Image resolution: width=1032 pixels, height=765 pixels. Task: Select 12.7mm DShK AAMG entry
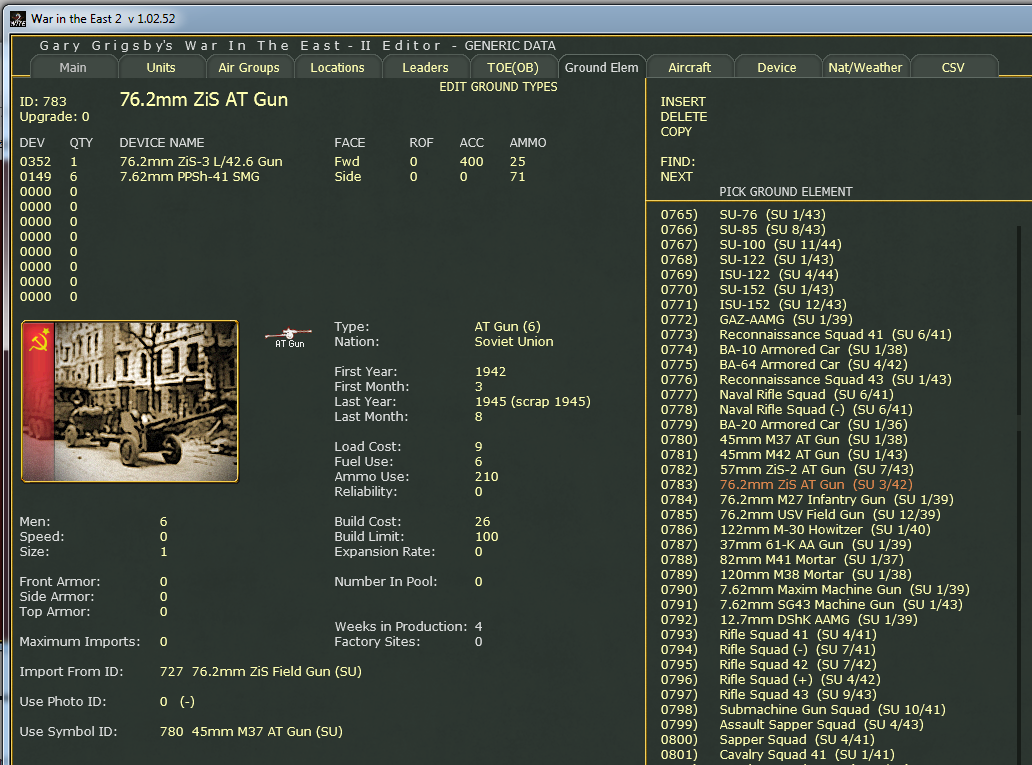pyautogui.click(x=818, y=620)
